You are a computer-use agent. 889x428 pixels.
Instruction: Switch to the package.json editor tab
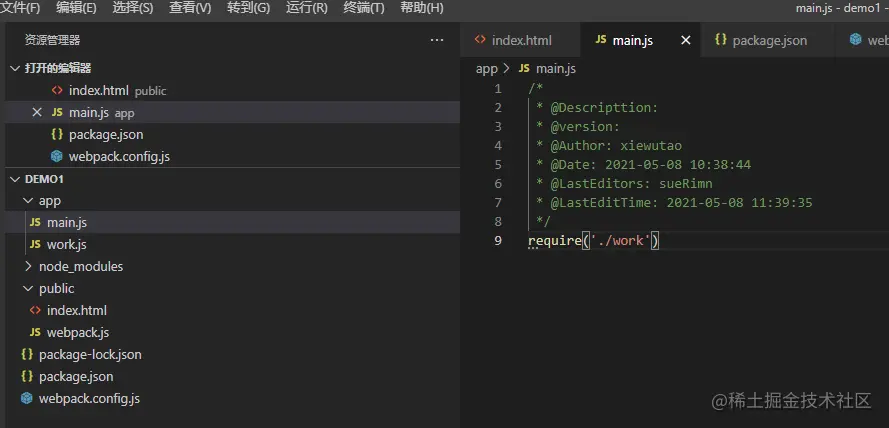coord(769,40)
